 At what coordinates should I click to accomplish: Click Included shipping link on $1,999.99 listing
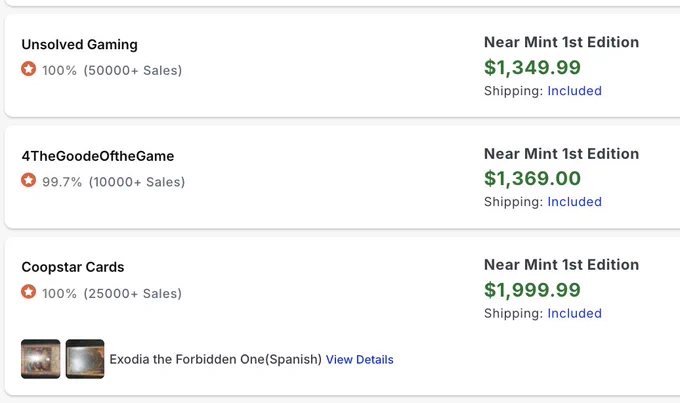(574, 313)
